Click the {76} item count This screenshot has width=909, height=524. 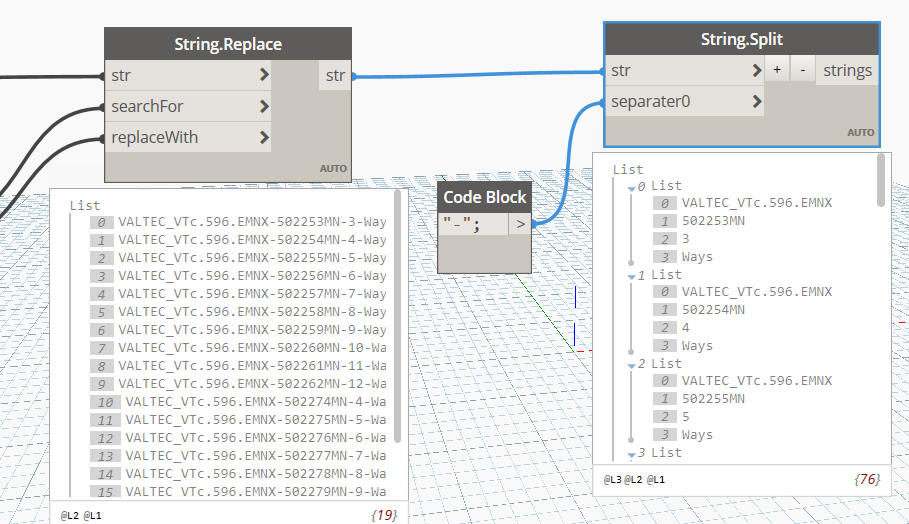(x=867, y=479)
